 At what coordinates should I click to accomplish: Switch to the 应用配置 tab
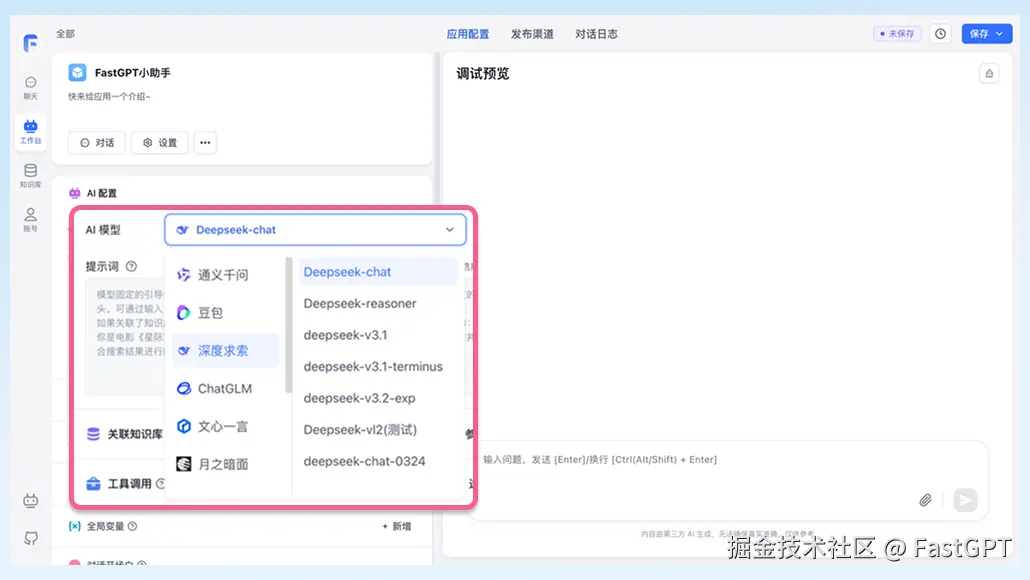coord(468,34)
